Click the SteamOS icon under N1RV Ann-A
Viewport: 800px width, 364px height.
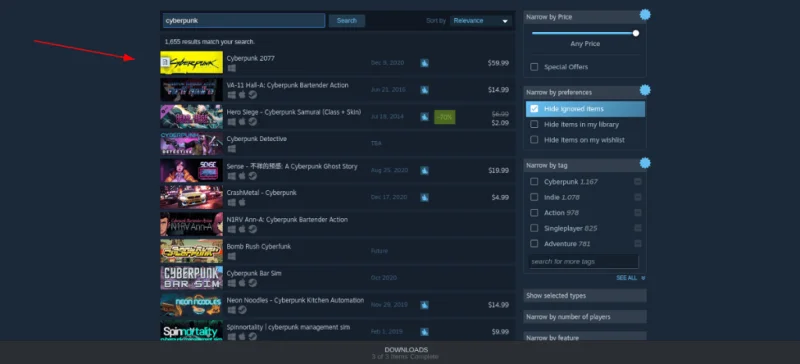tap(253, 229)
